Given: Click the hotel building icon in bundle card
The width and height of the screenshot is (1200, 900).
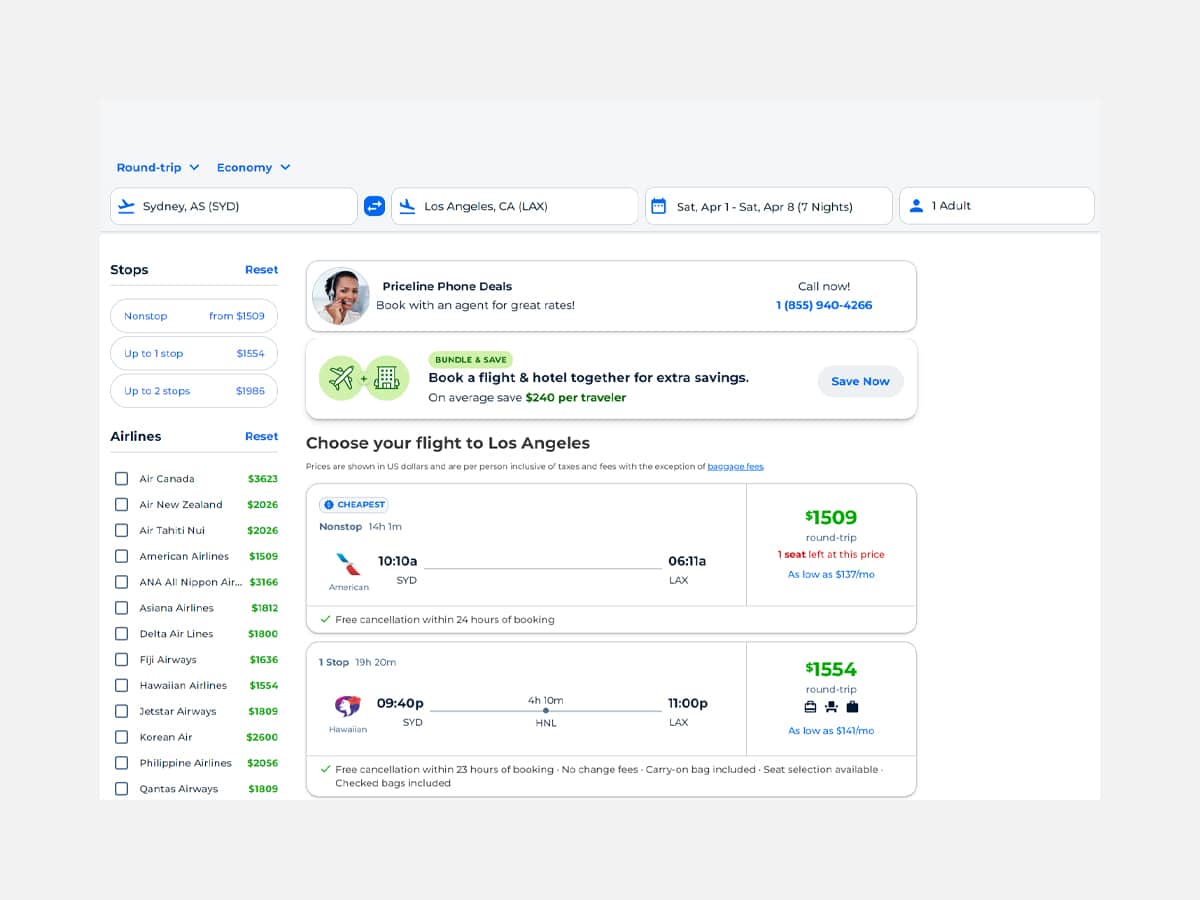Looking at the screenshot, I should pyautogui.click(x=387, y=378).
